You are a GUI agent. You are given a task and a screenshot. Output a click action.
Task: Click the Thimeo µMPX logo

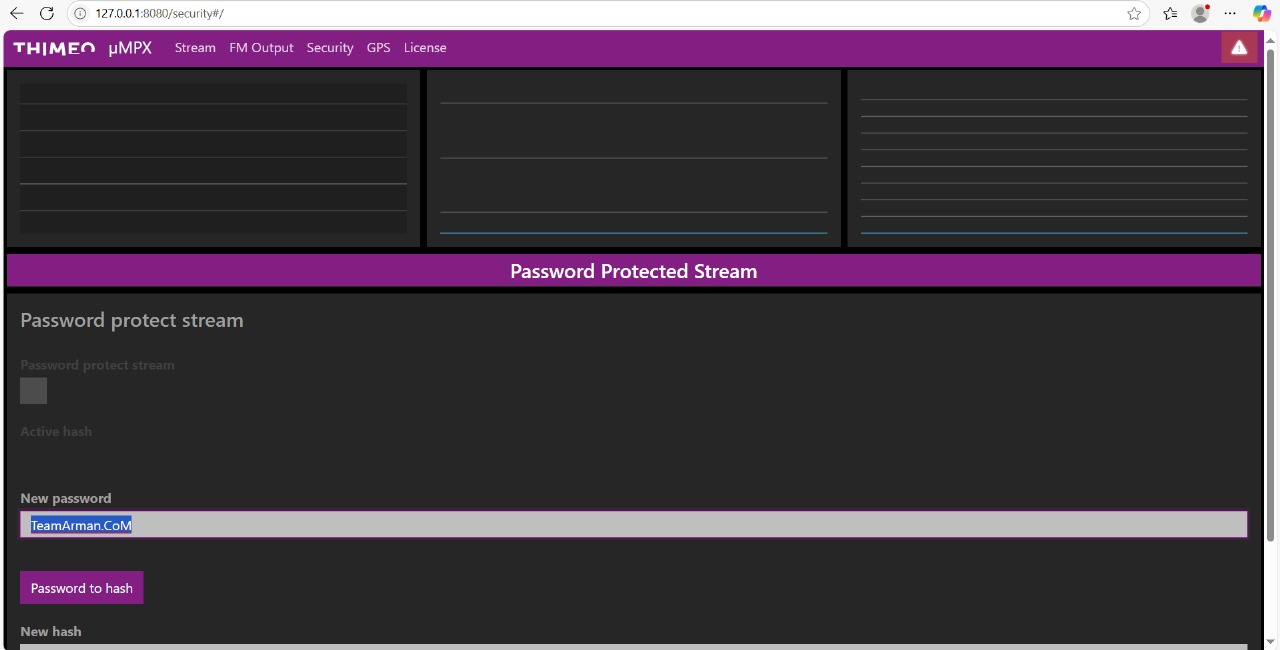pos(82,48)
